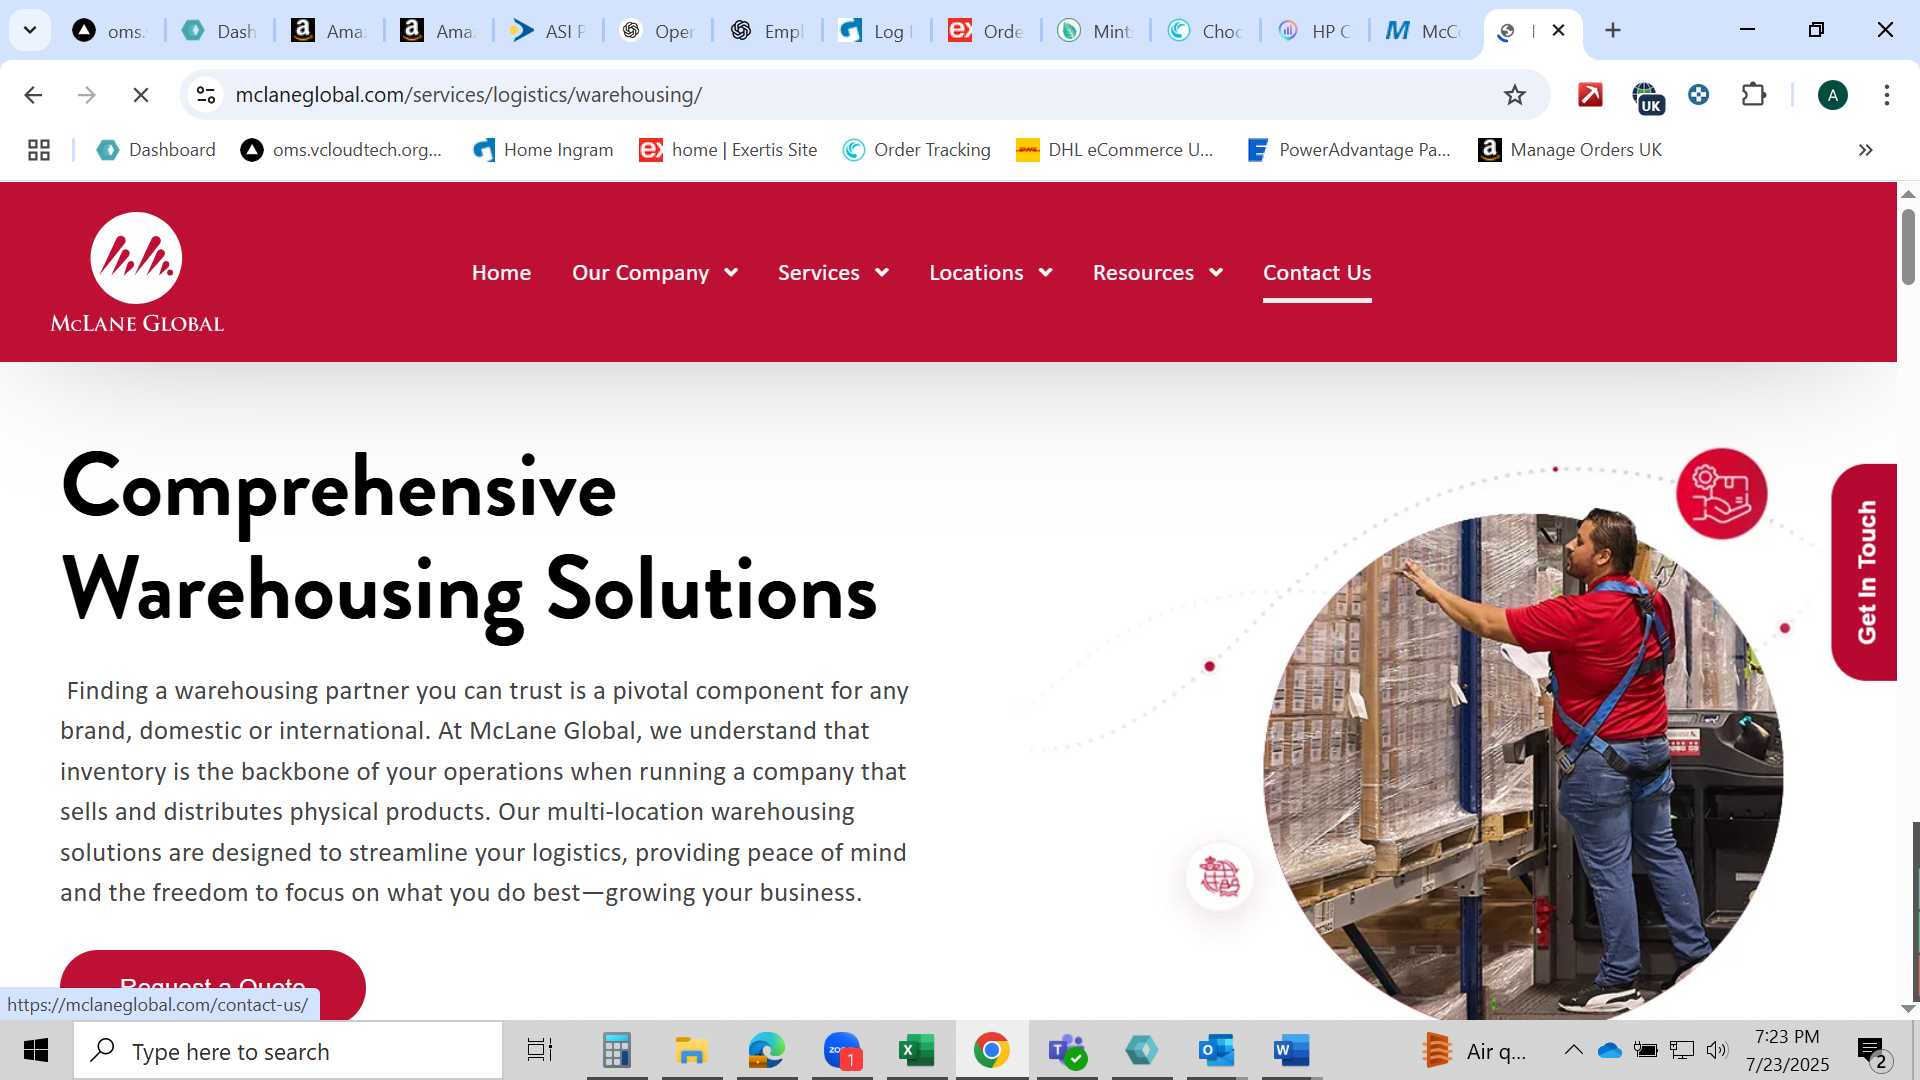The height and width of the screenshot is (1080, 1920).
Task: Click the address bar URL field
Action: coord(850,95)
